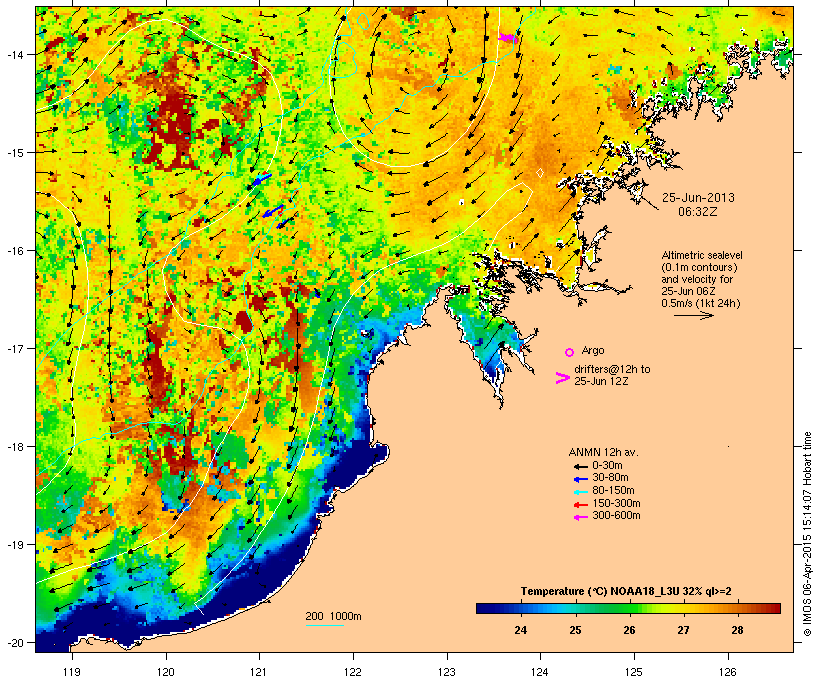This screenshot has width=820, height=680.
Task: Click the '30-80m' depth label
Action: tap(610, 478)
